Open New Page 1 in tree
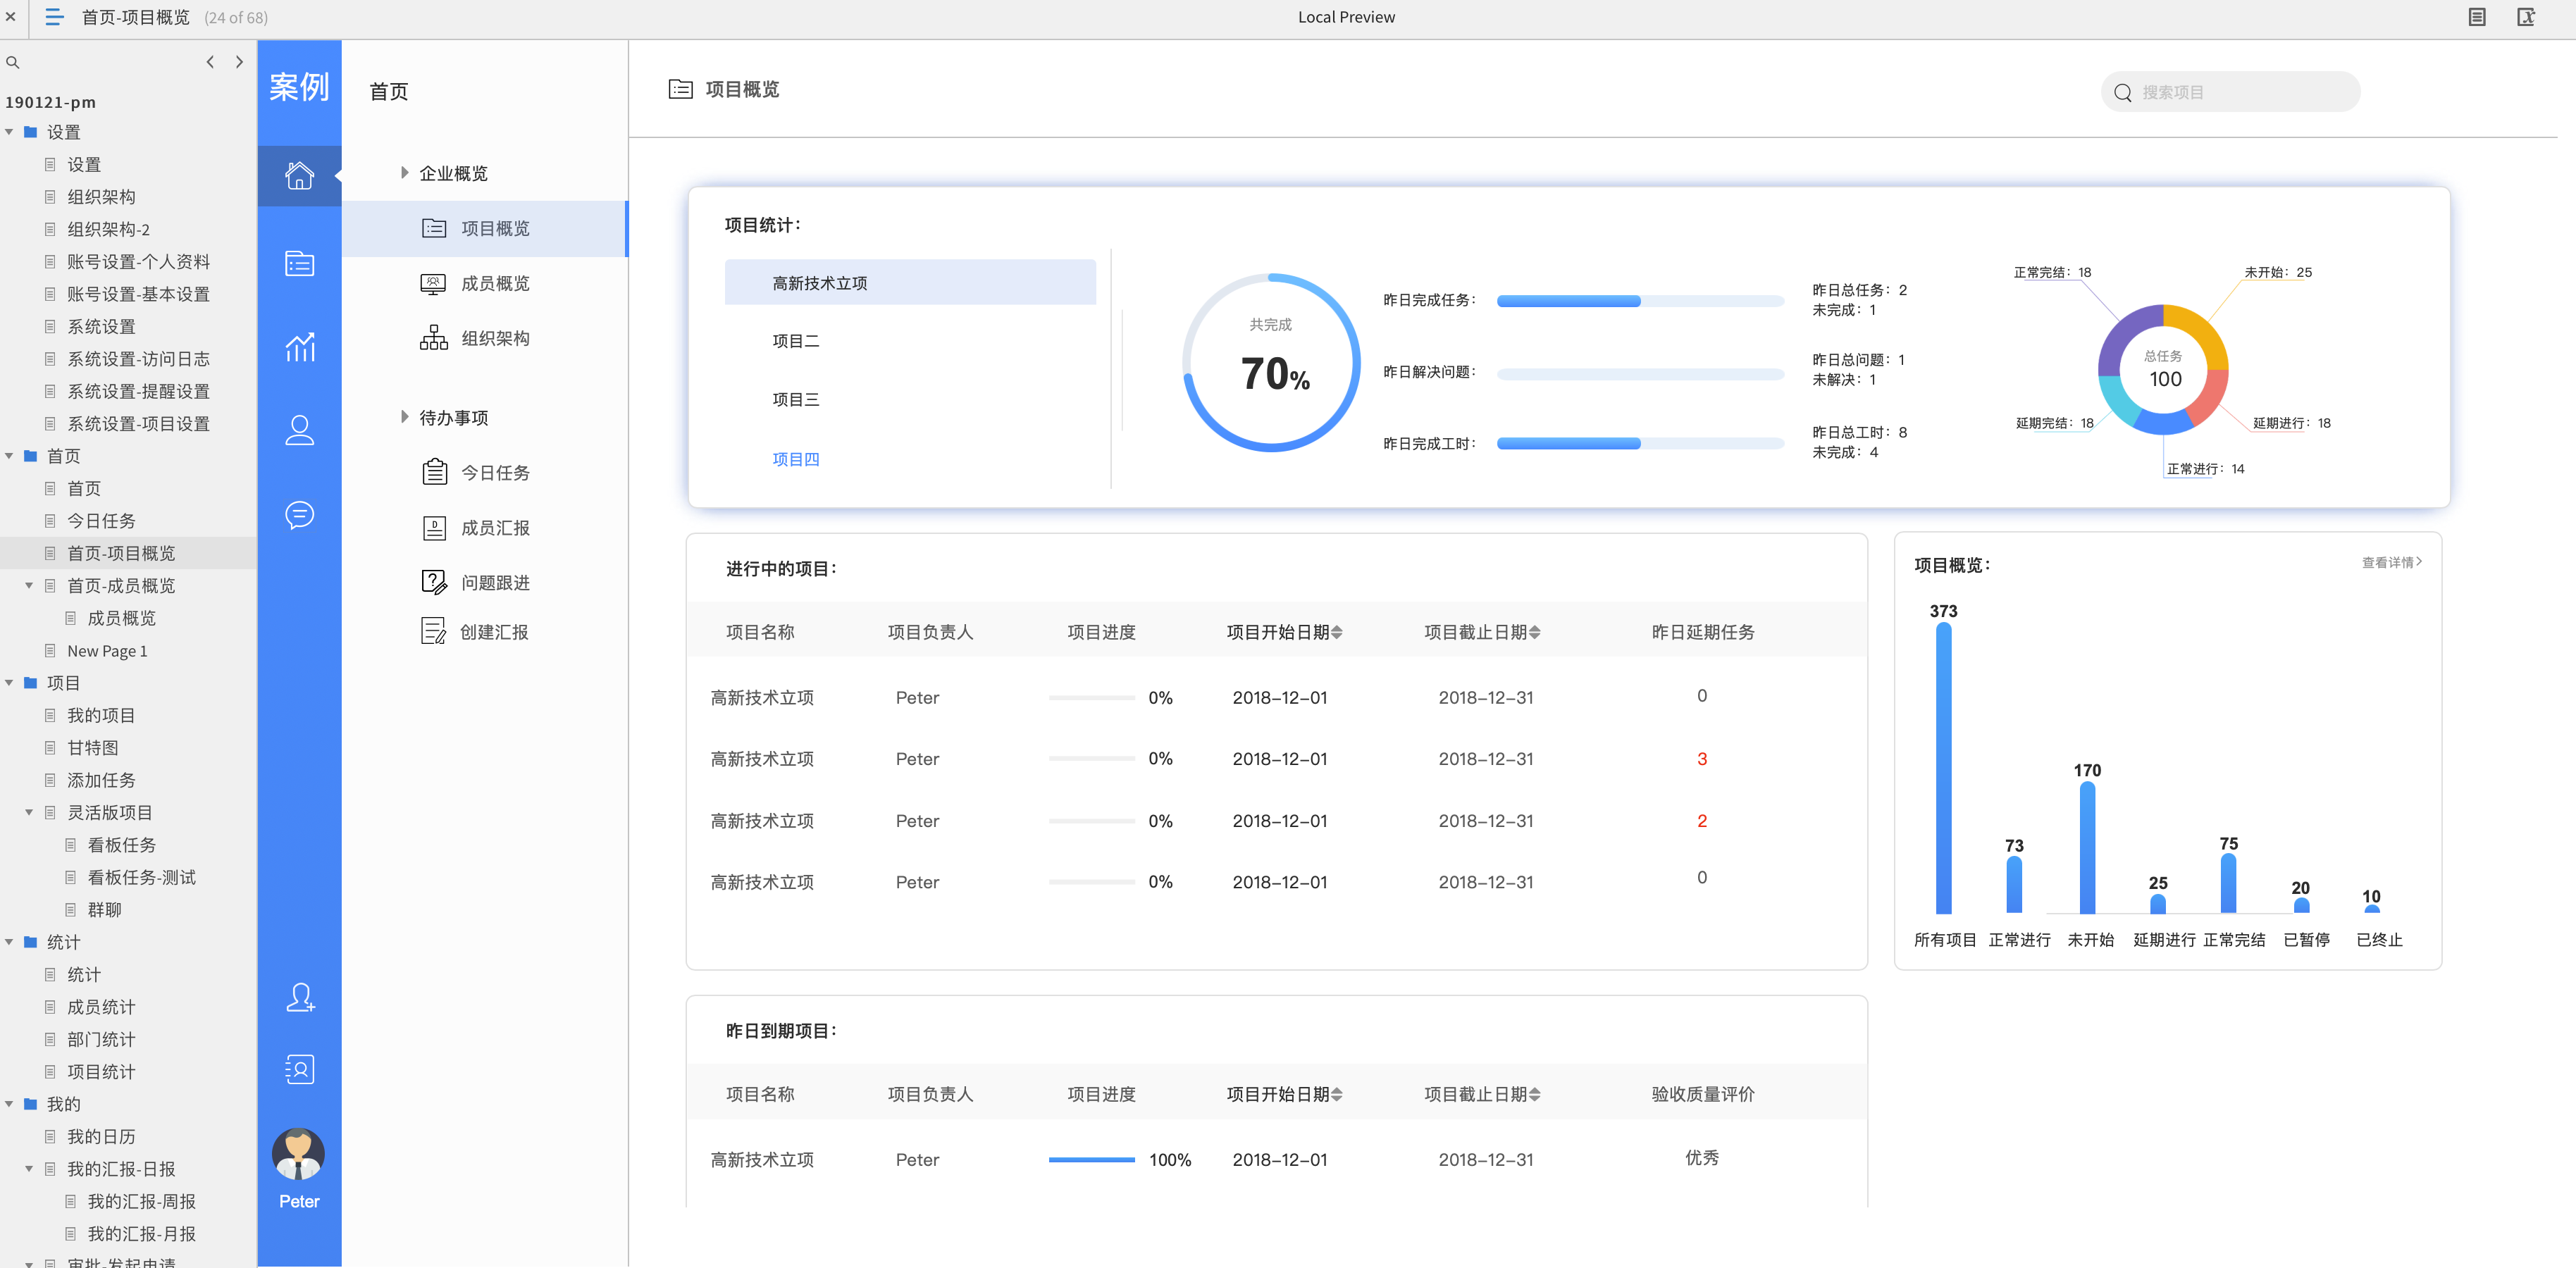Viewport: 2576px width, 1268px height. pos(107,651)
